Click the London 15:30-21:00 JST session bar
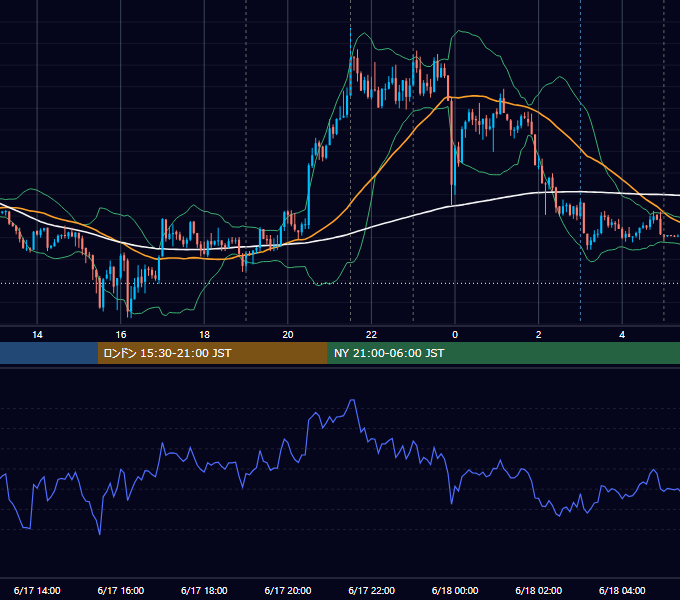 tap(212, 353)
